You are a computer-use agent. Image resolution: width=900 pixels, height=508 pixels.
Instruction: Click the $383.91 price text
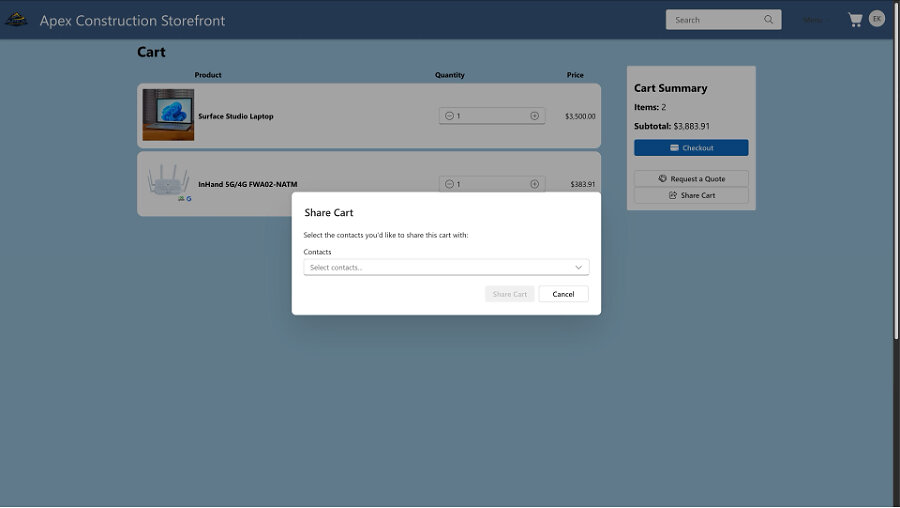tap(583, 184)
